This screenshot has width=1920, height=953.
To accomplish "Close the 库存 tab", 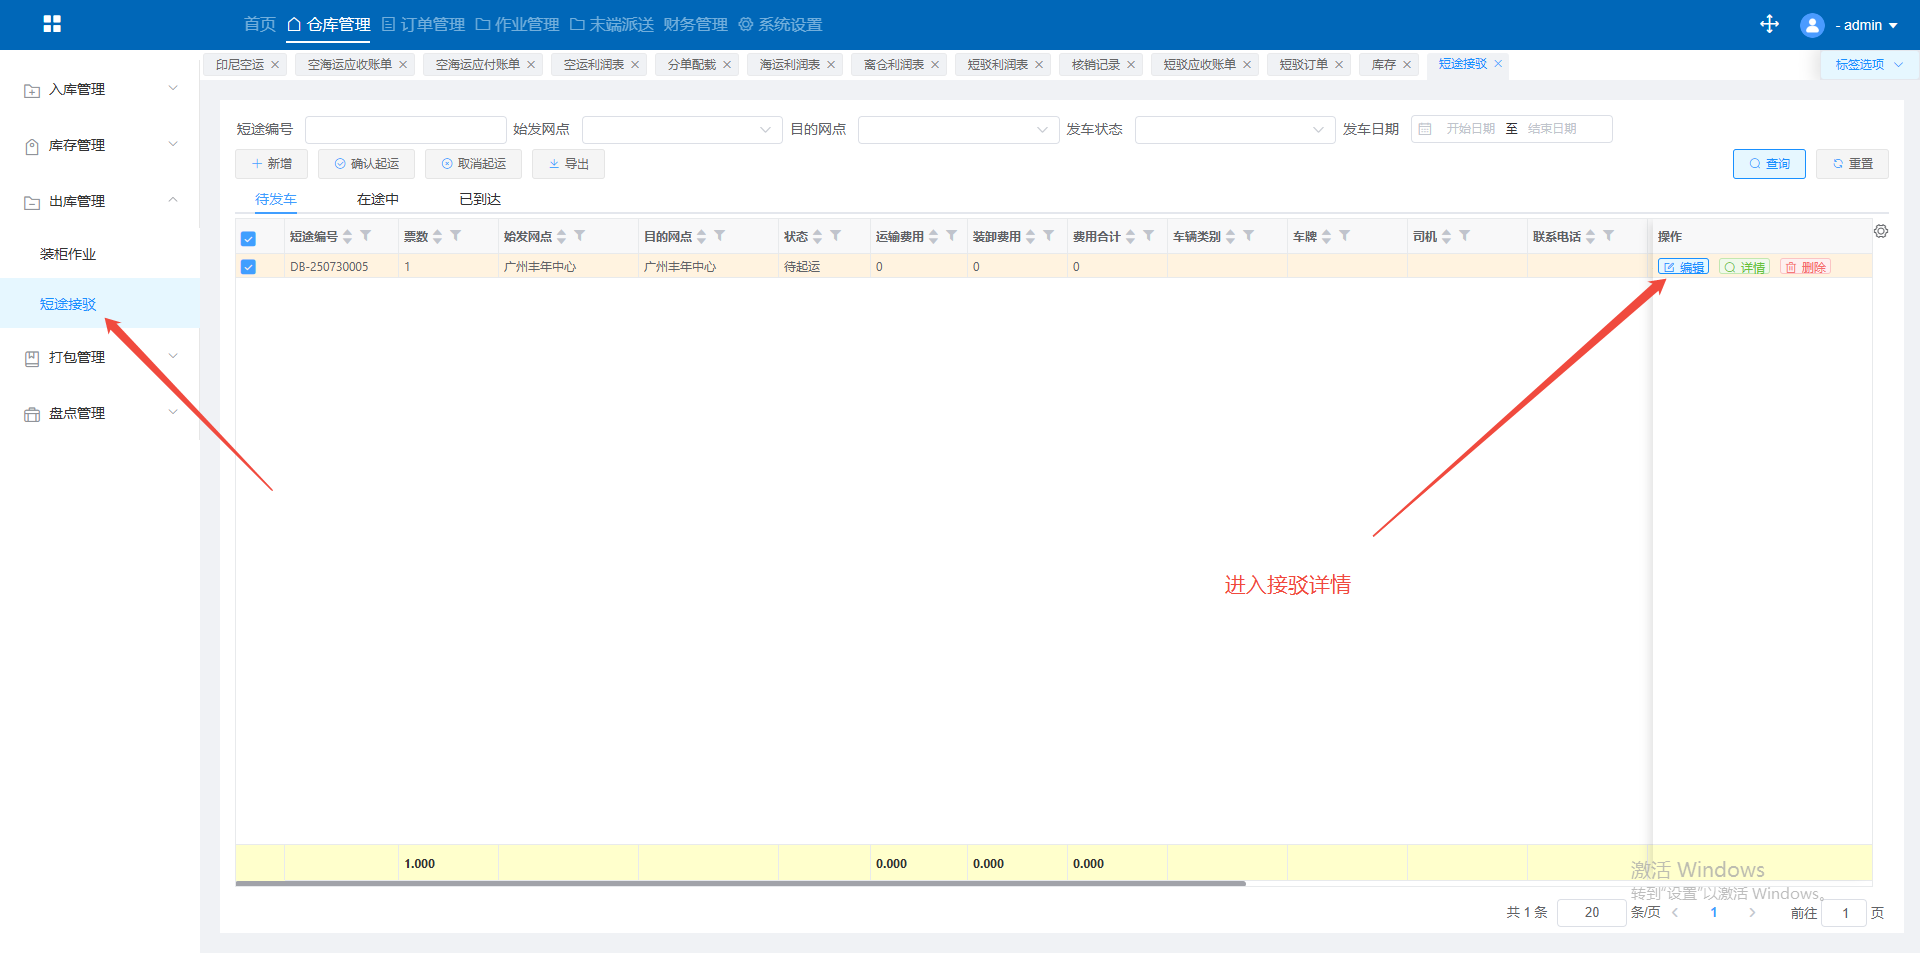I will click(x=1407, y=65).
